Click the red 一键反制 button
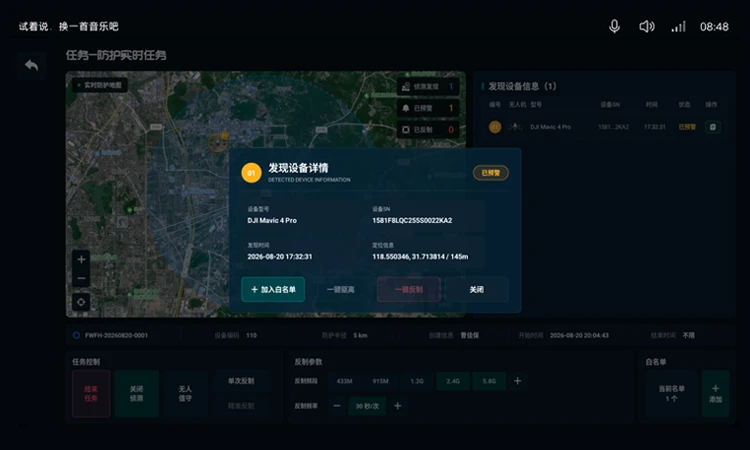750x450 pixels. (408, 289)
